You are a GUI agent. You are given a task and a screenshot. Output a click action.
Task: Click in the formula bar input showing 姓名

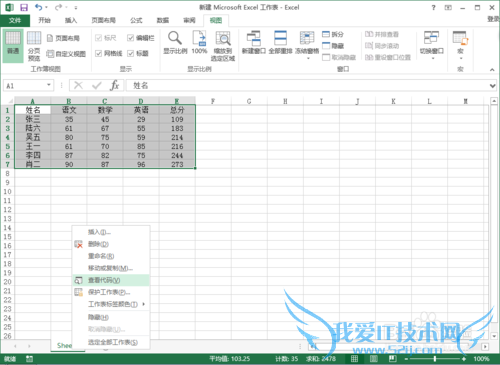click(x=307, y=86)
